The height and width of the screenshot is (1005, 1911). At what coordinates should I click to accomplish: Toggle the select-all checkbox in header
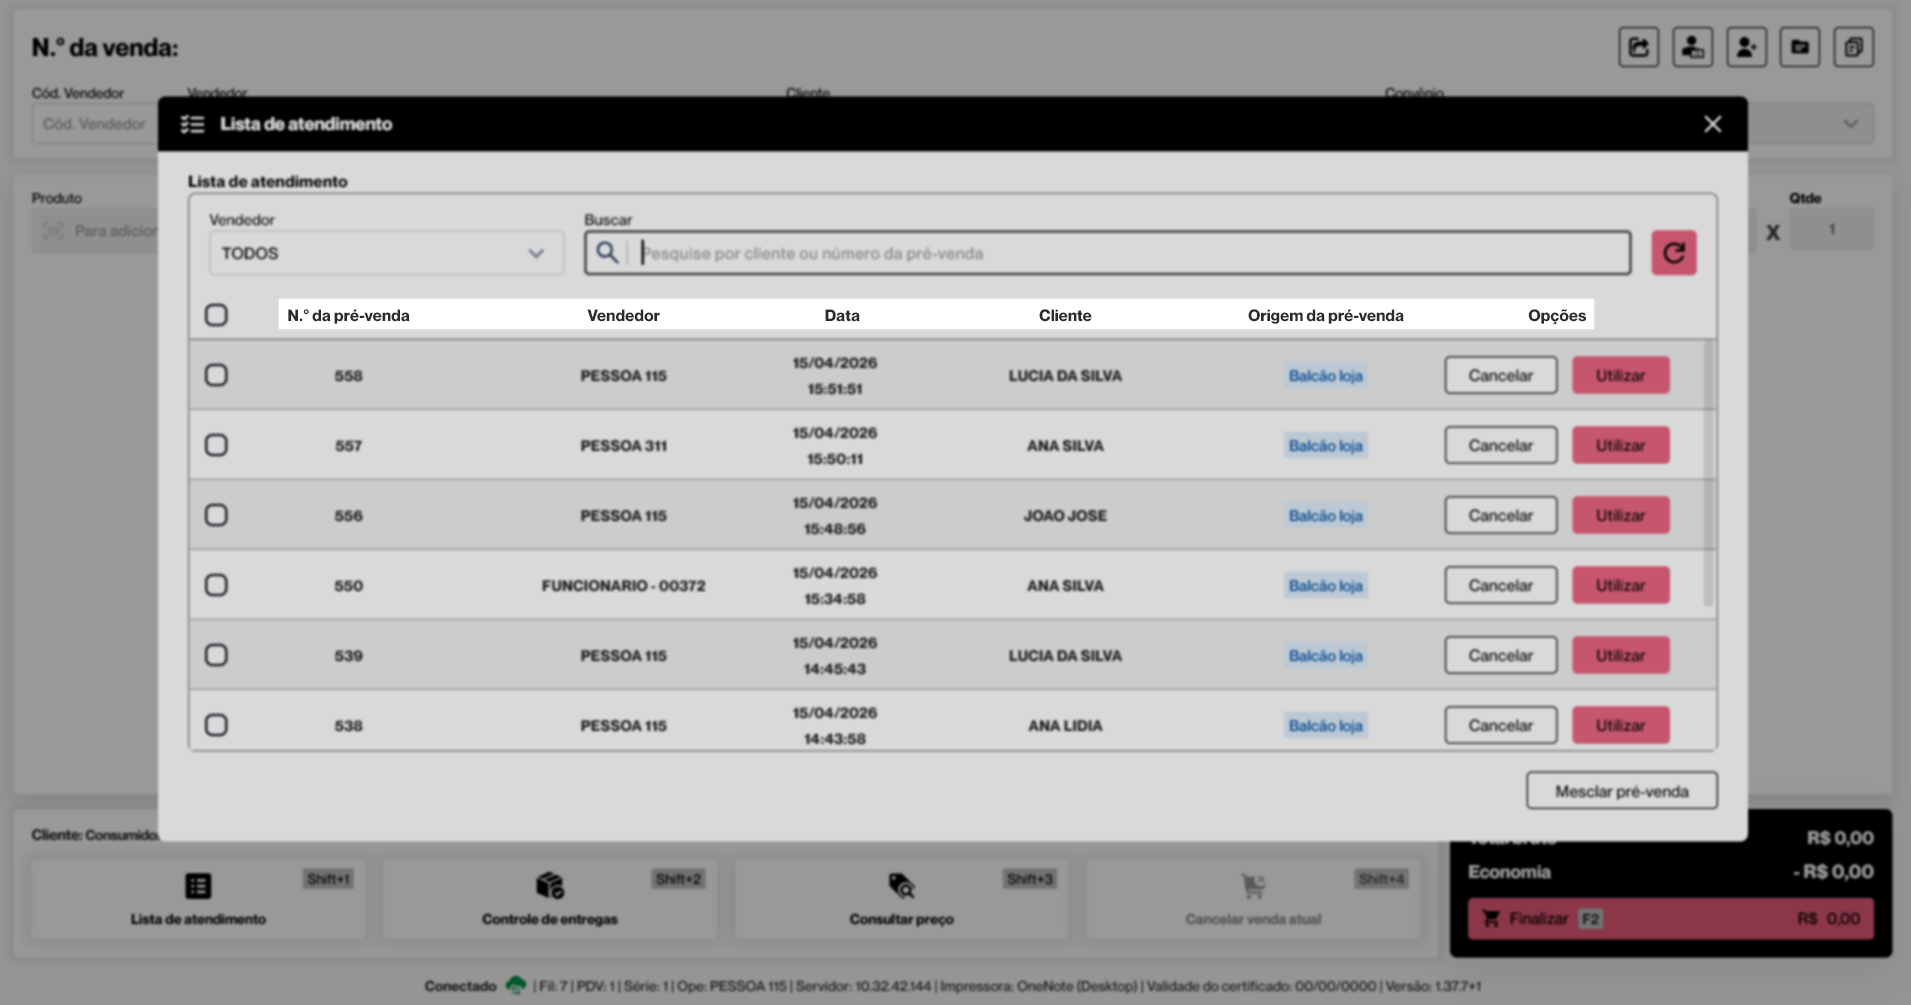(x=216, y=315)
